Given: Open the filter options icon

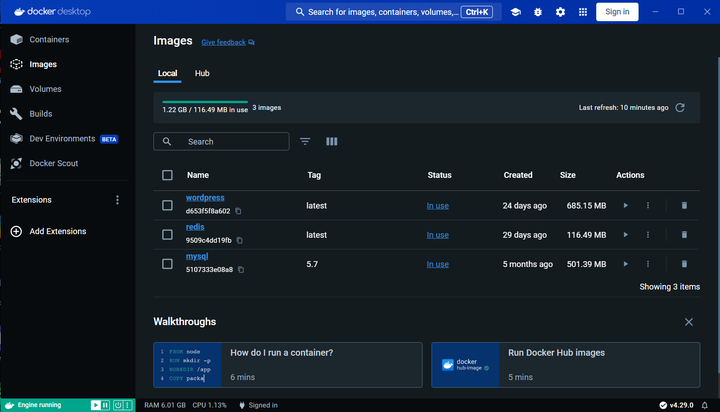Looking at the screenshot, I should [305, 141].
